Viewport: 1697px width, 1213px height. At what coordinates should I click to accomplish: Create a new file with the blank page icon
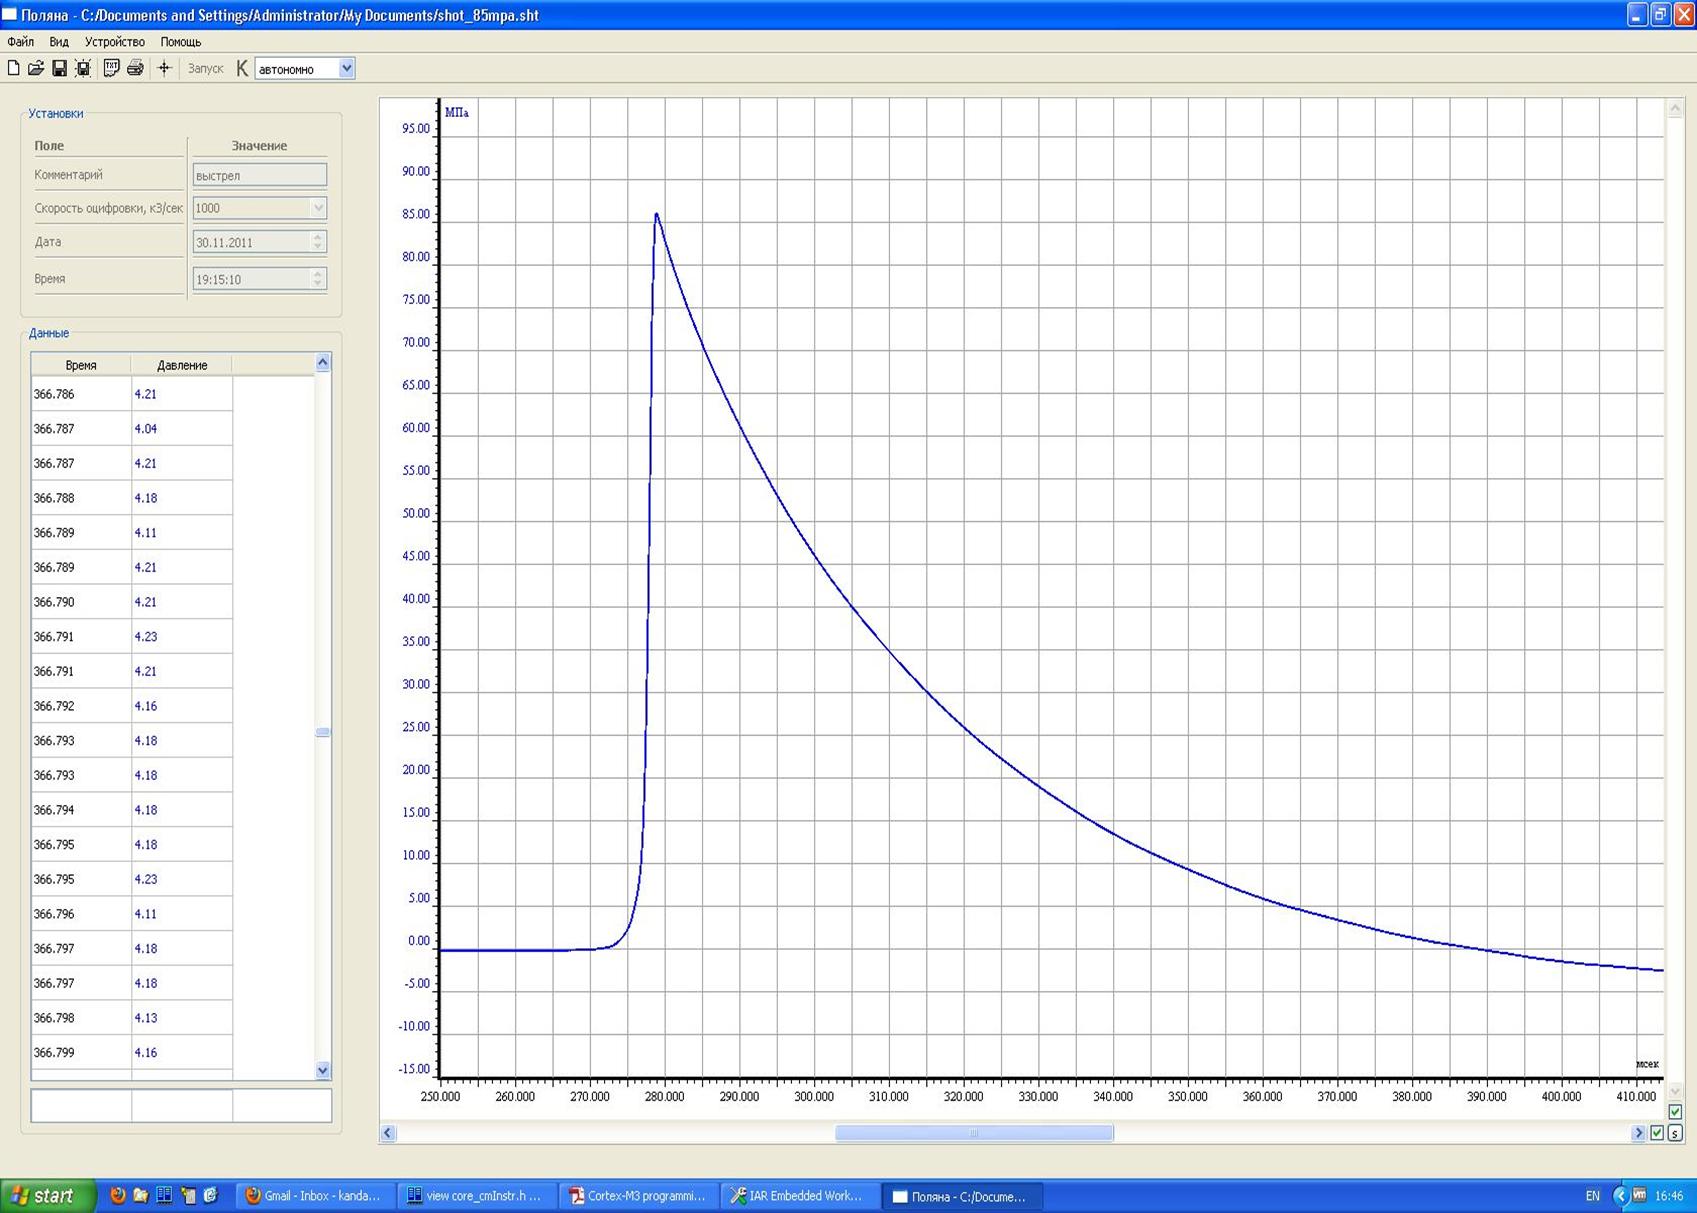coord(13,68)
